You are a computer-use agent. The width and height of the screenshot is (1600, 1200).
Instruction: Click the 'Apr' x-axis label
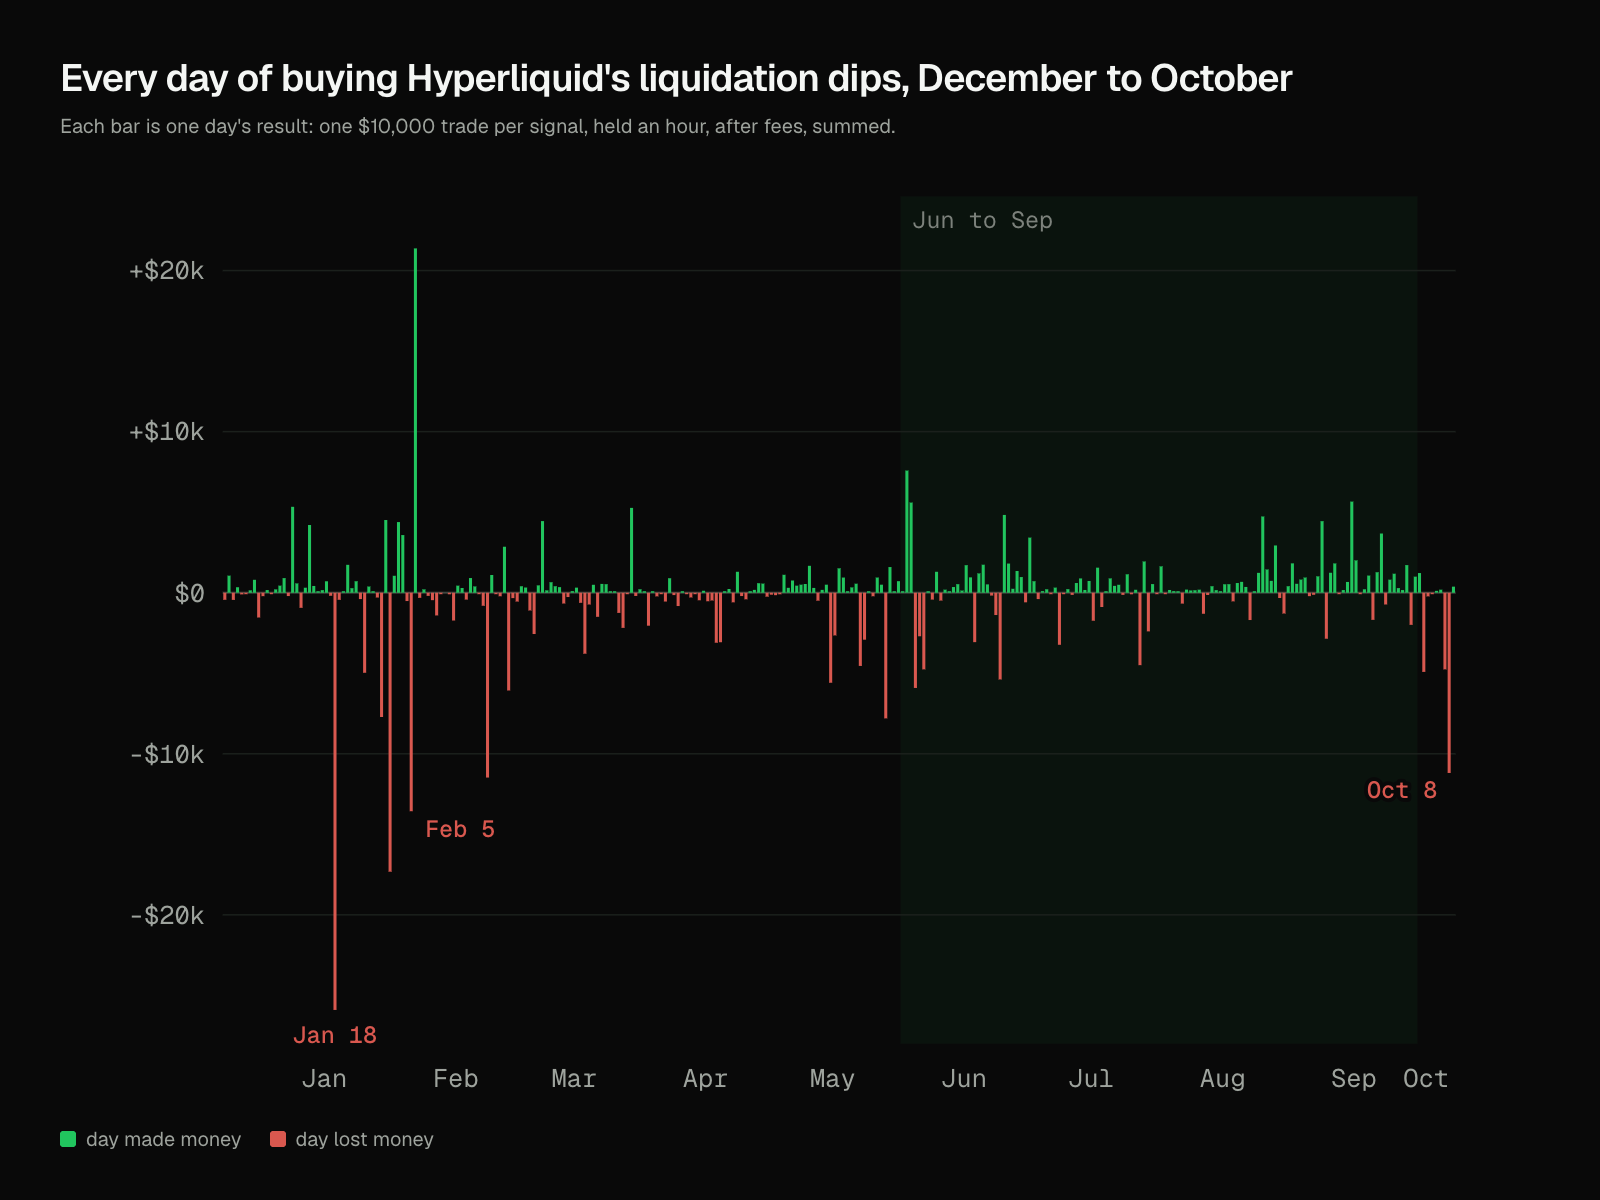click(x=705, y=1079)
